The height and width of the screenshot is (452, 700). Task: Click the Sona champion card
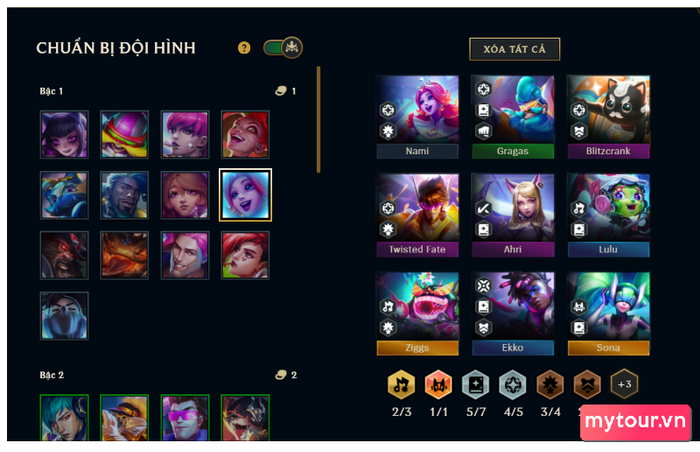coord(608,314)
